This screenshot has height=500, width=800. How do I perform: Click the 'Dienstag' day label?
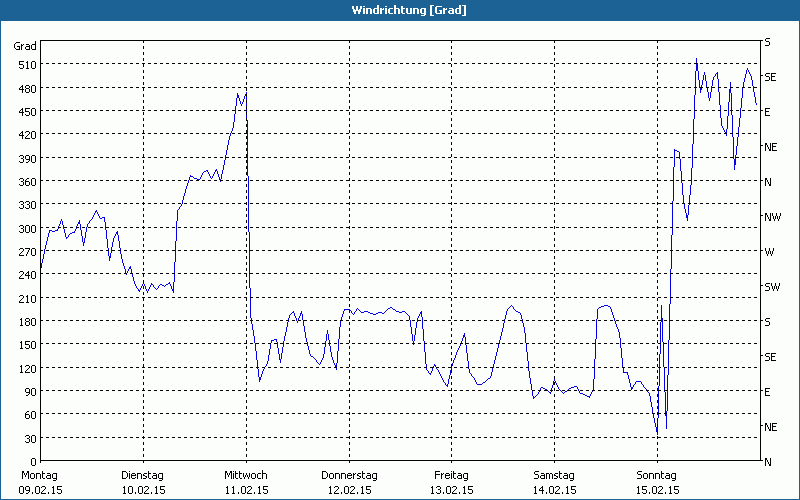[x=142, y=476]
